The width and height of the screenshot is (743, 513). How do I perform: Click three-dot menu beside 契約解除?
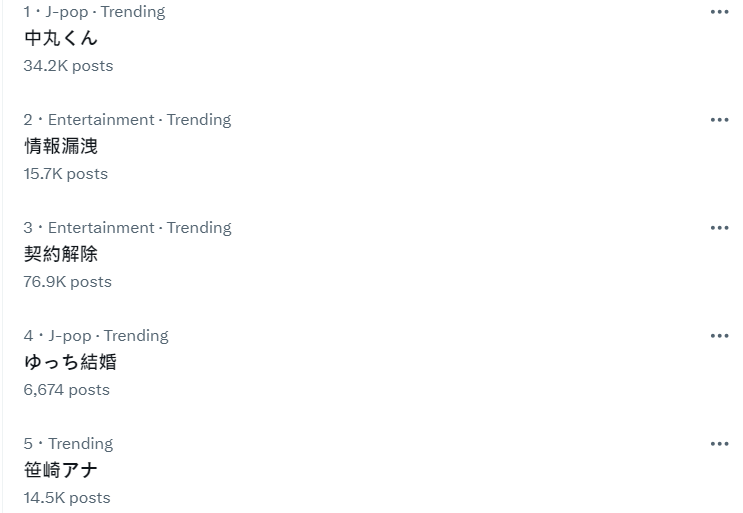719,228
